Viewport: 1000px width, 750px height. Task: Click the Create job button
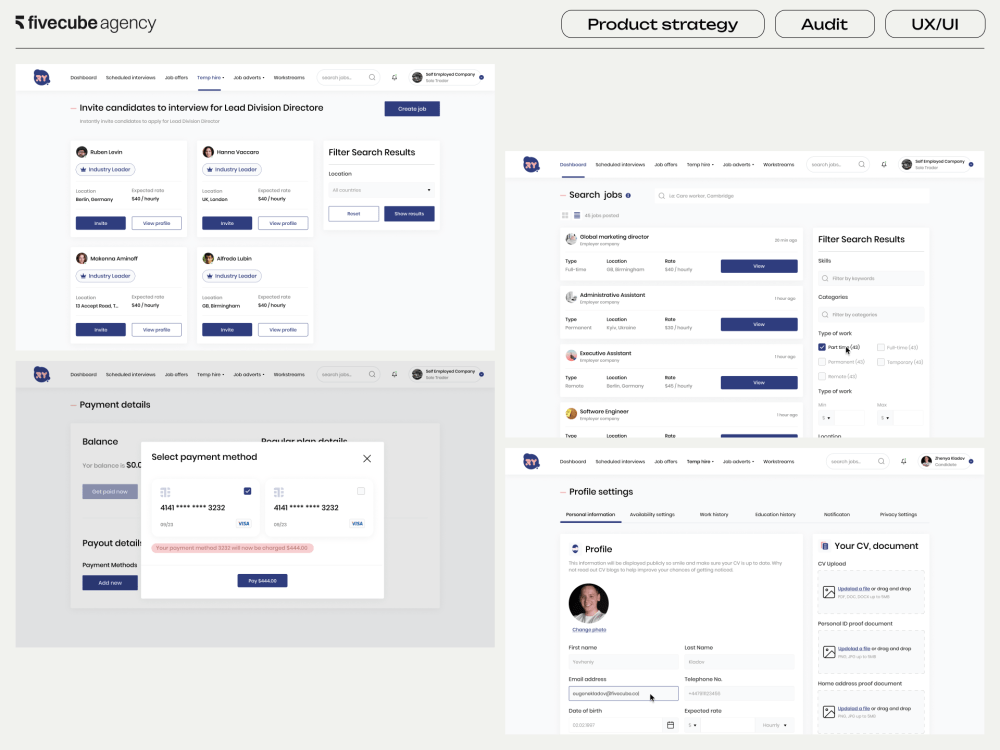pyautogui.click(x=412, y=109)
